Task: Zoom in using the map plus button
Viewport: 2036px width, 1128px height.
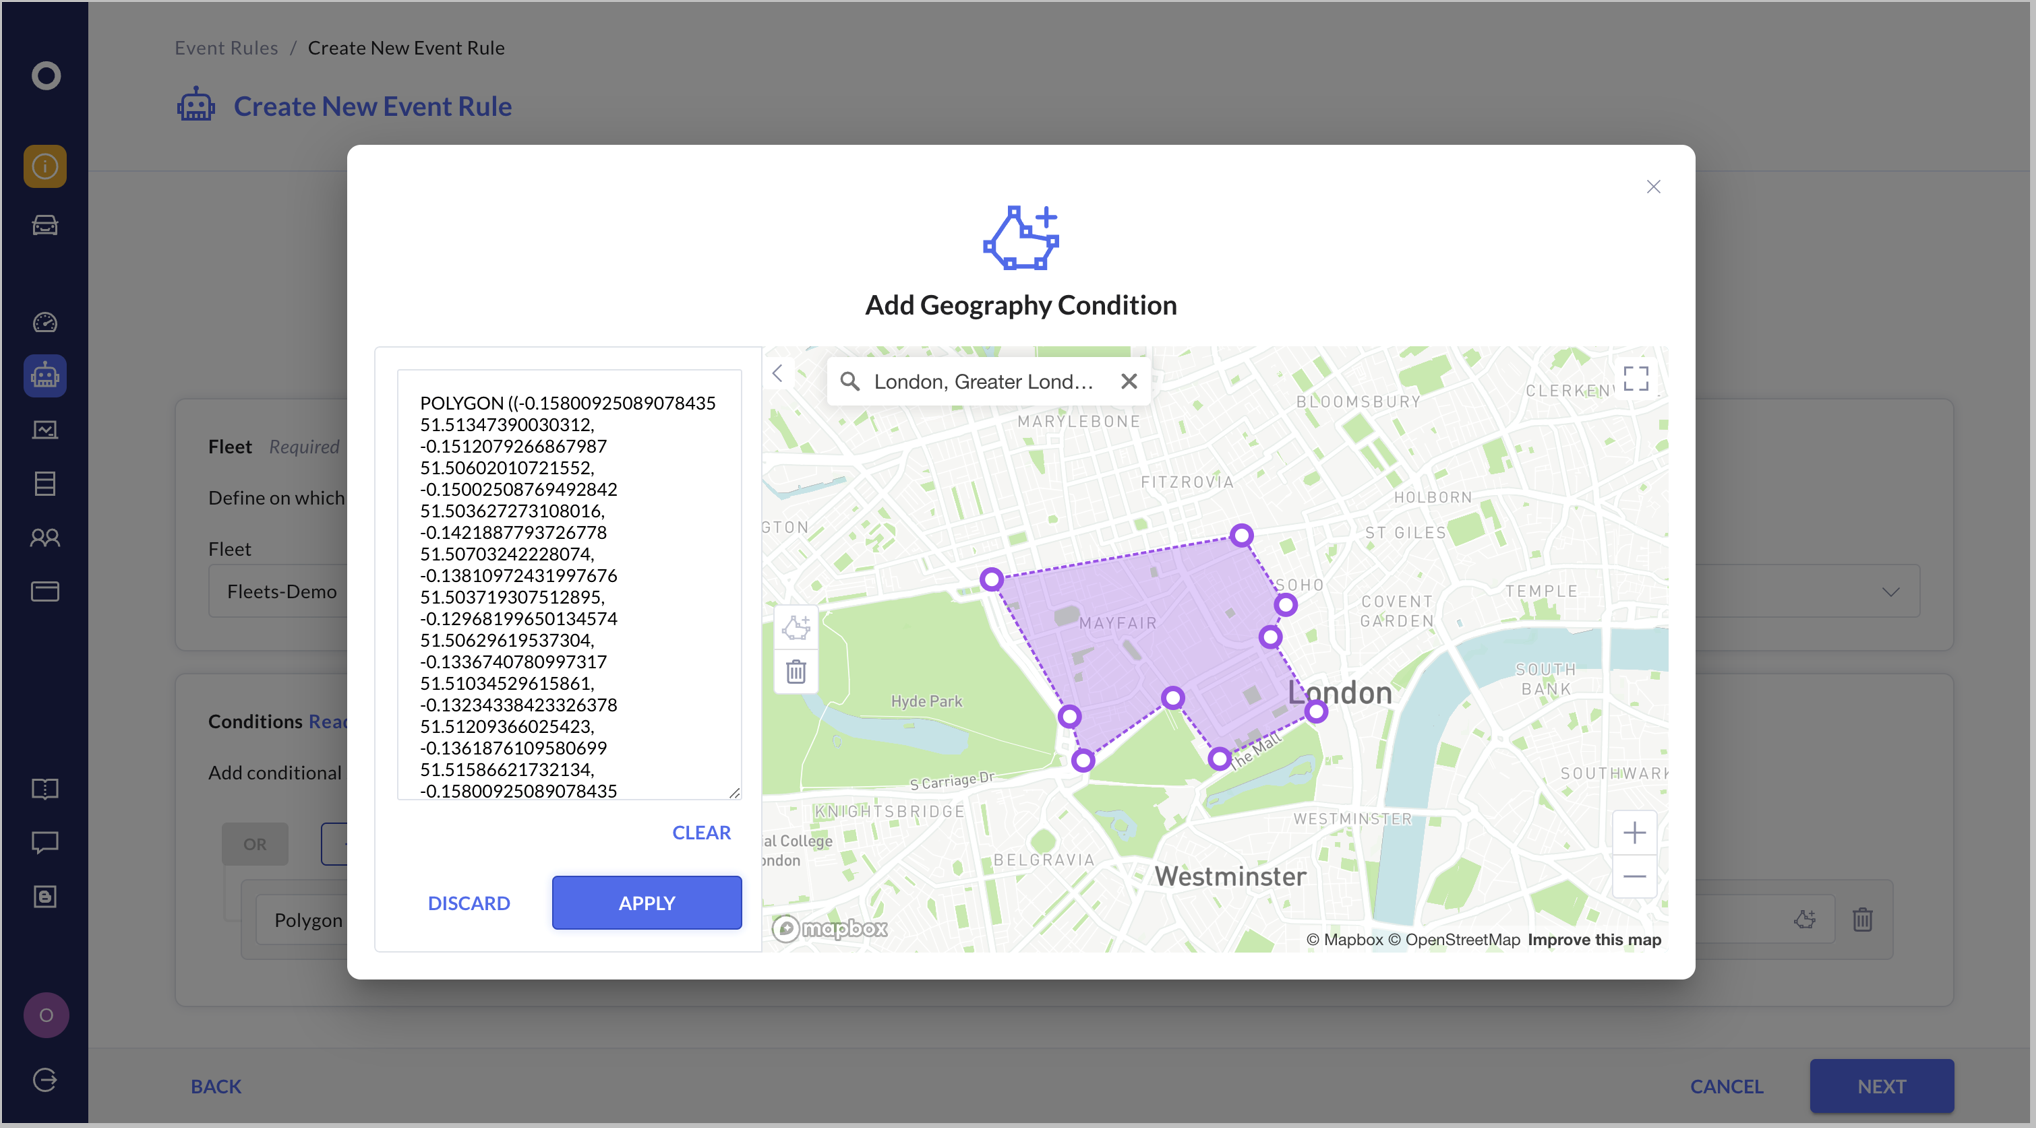Action: tap(1634, 833)
